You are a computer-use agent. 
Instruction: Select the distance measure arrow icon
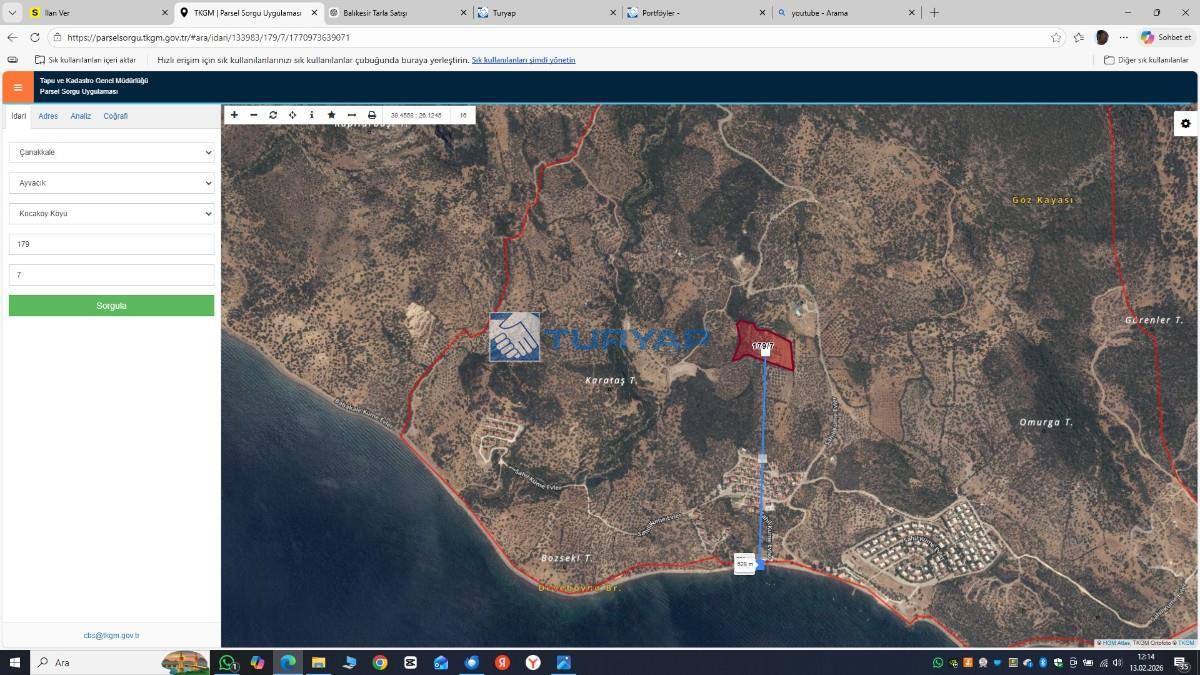point(352,115)
